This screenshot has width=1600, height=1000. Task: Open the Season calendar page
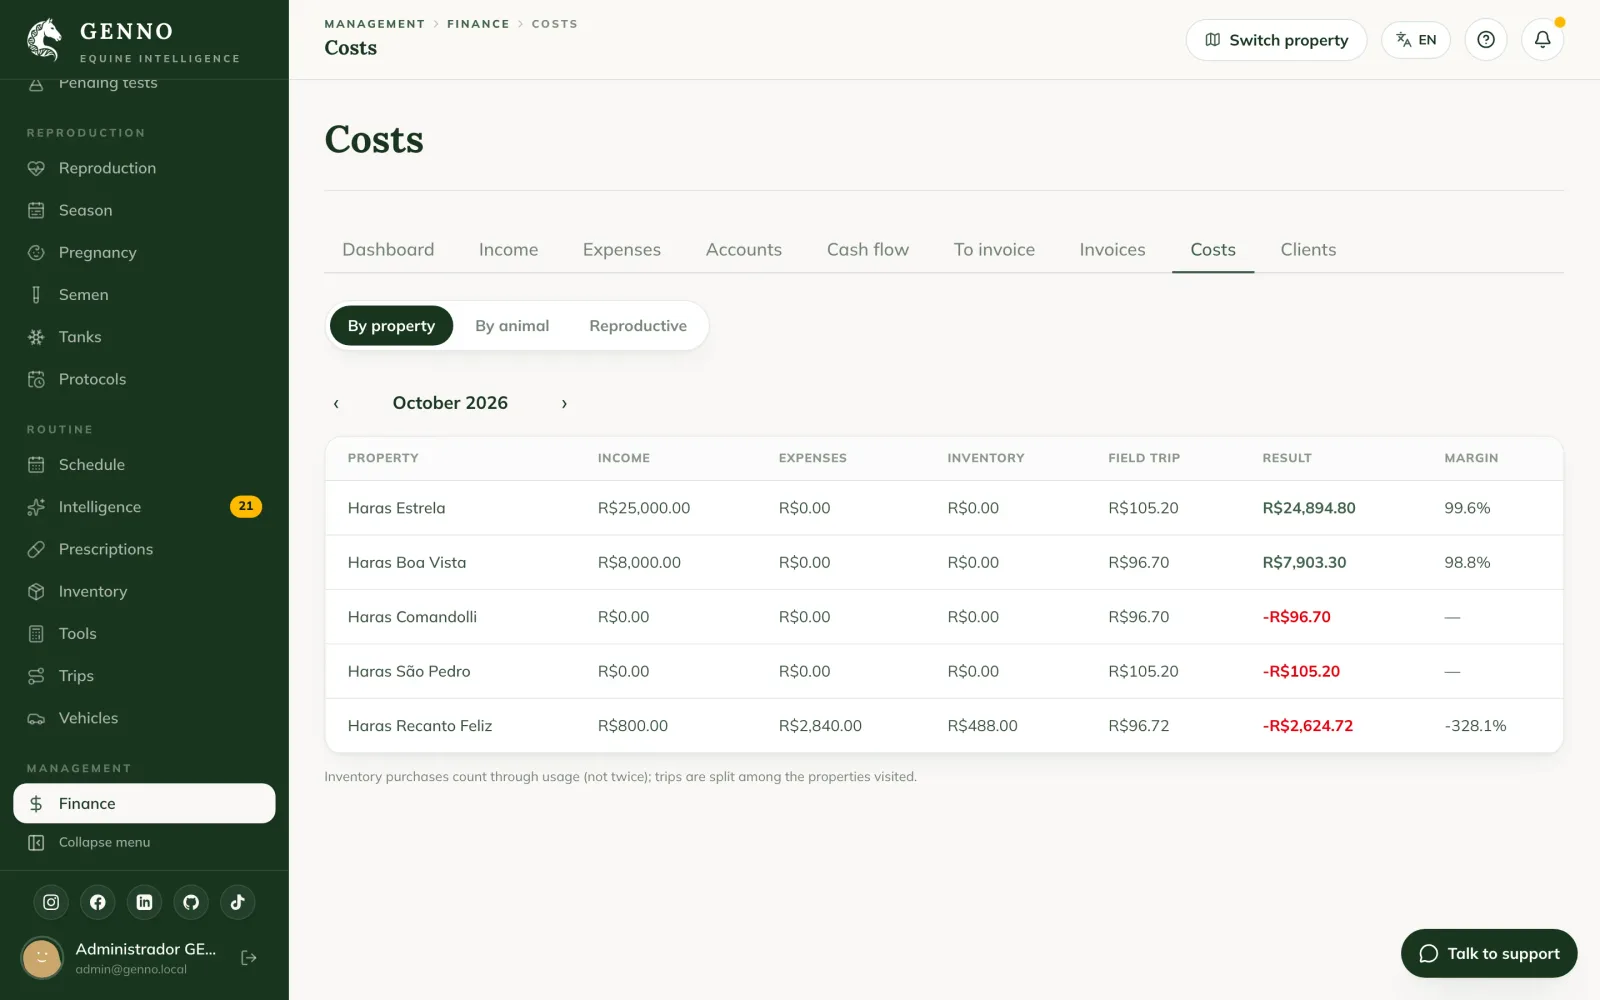144,210
